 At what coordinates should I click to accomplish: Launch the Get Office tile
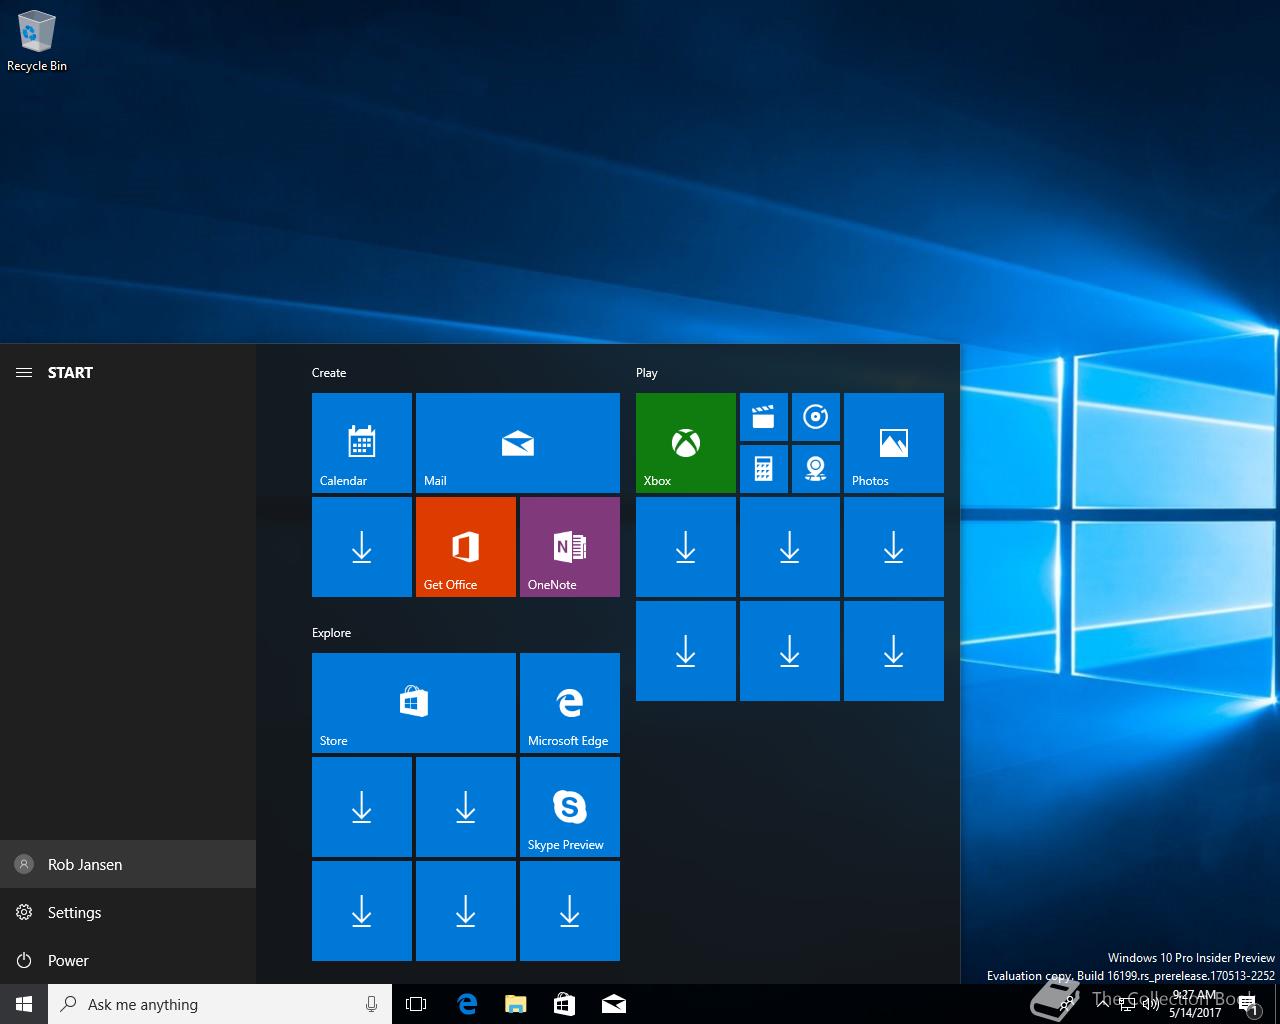point(466,546)
